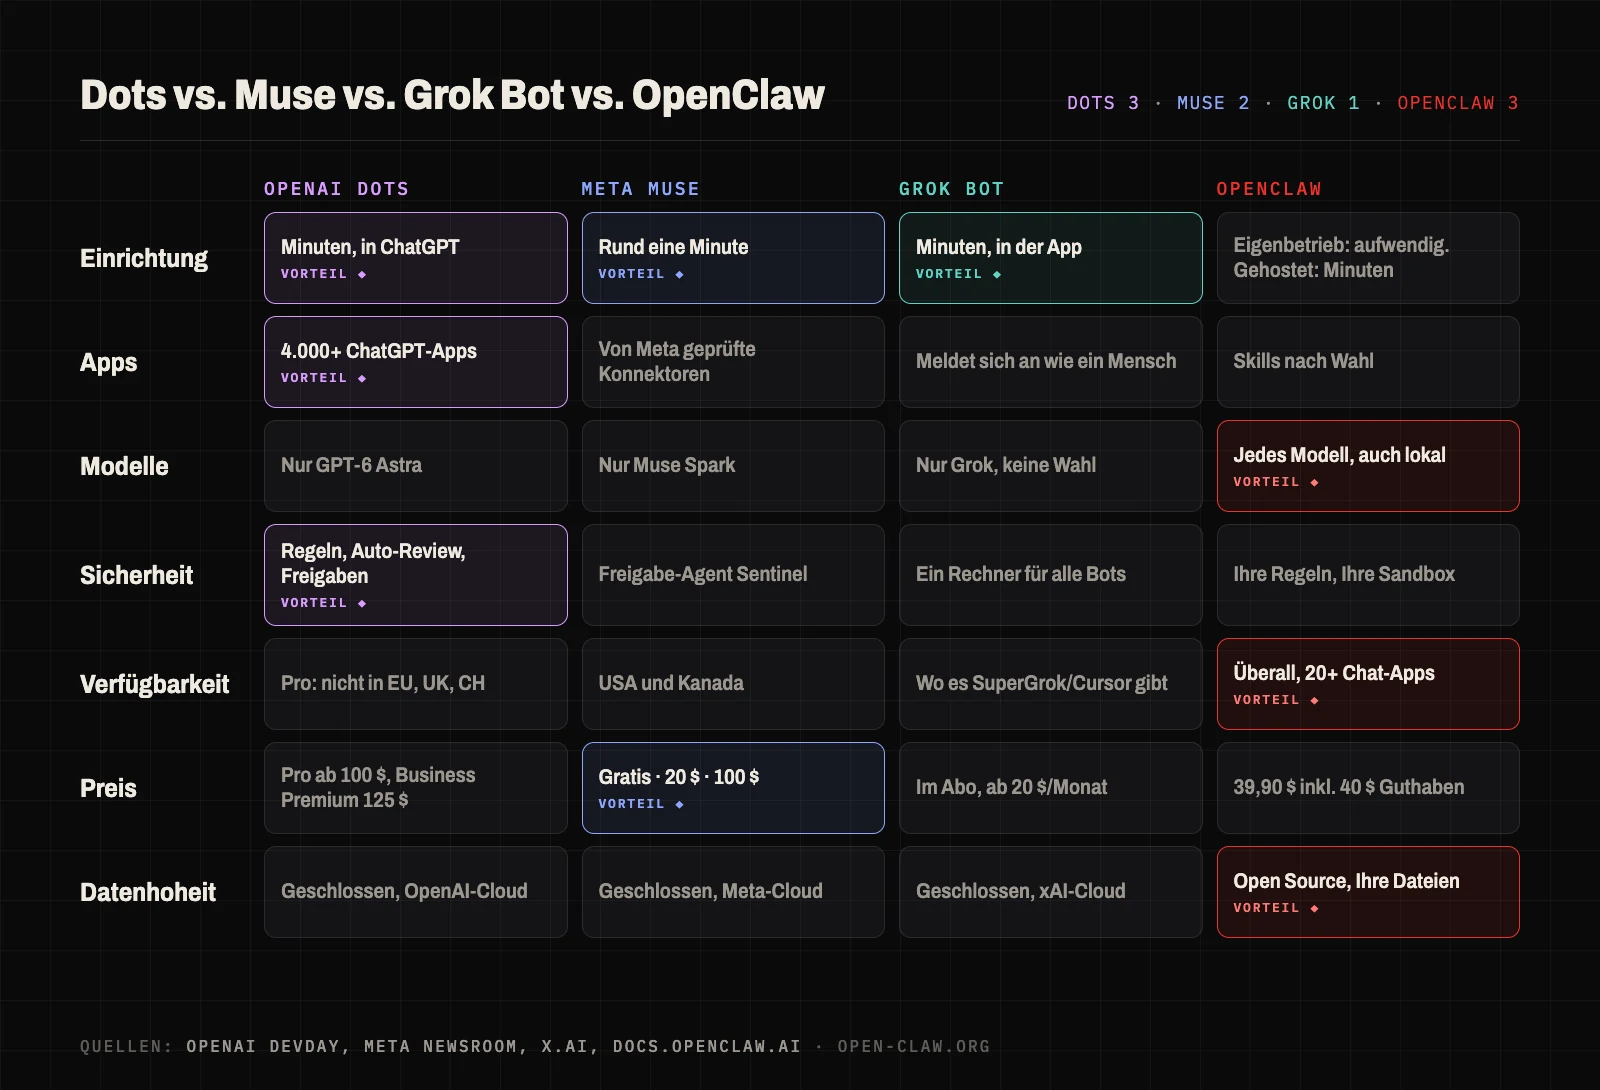Click 'X.AI' in the sources footer
This screenshot has height=1090, width=1600.
coord(565,1046)
